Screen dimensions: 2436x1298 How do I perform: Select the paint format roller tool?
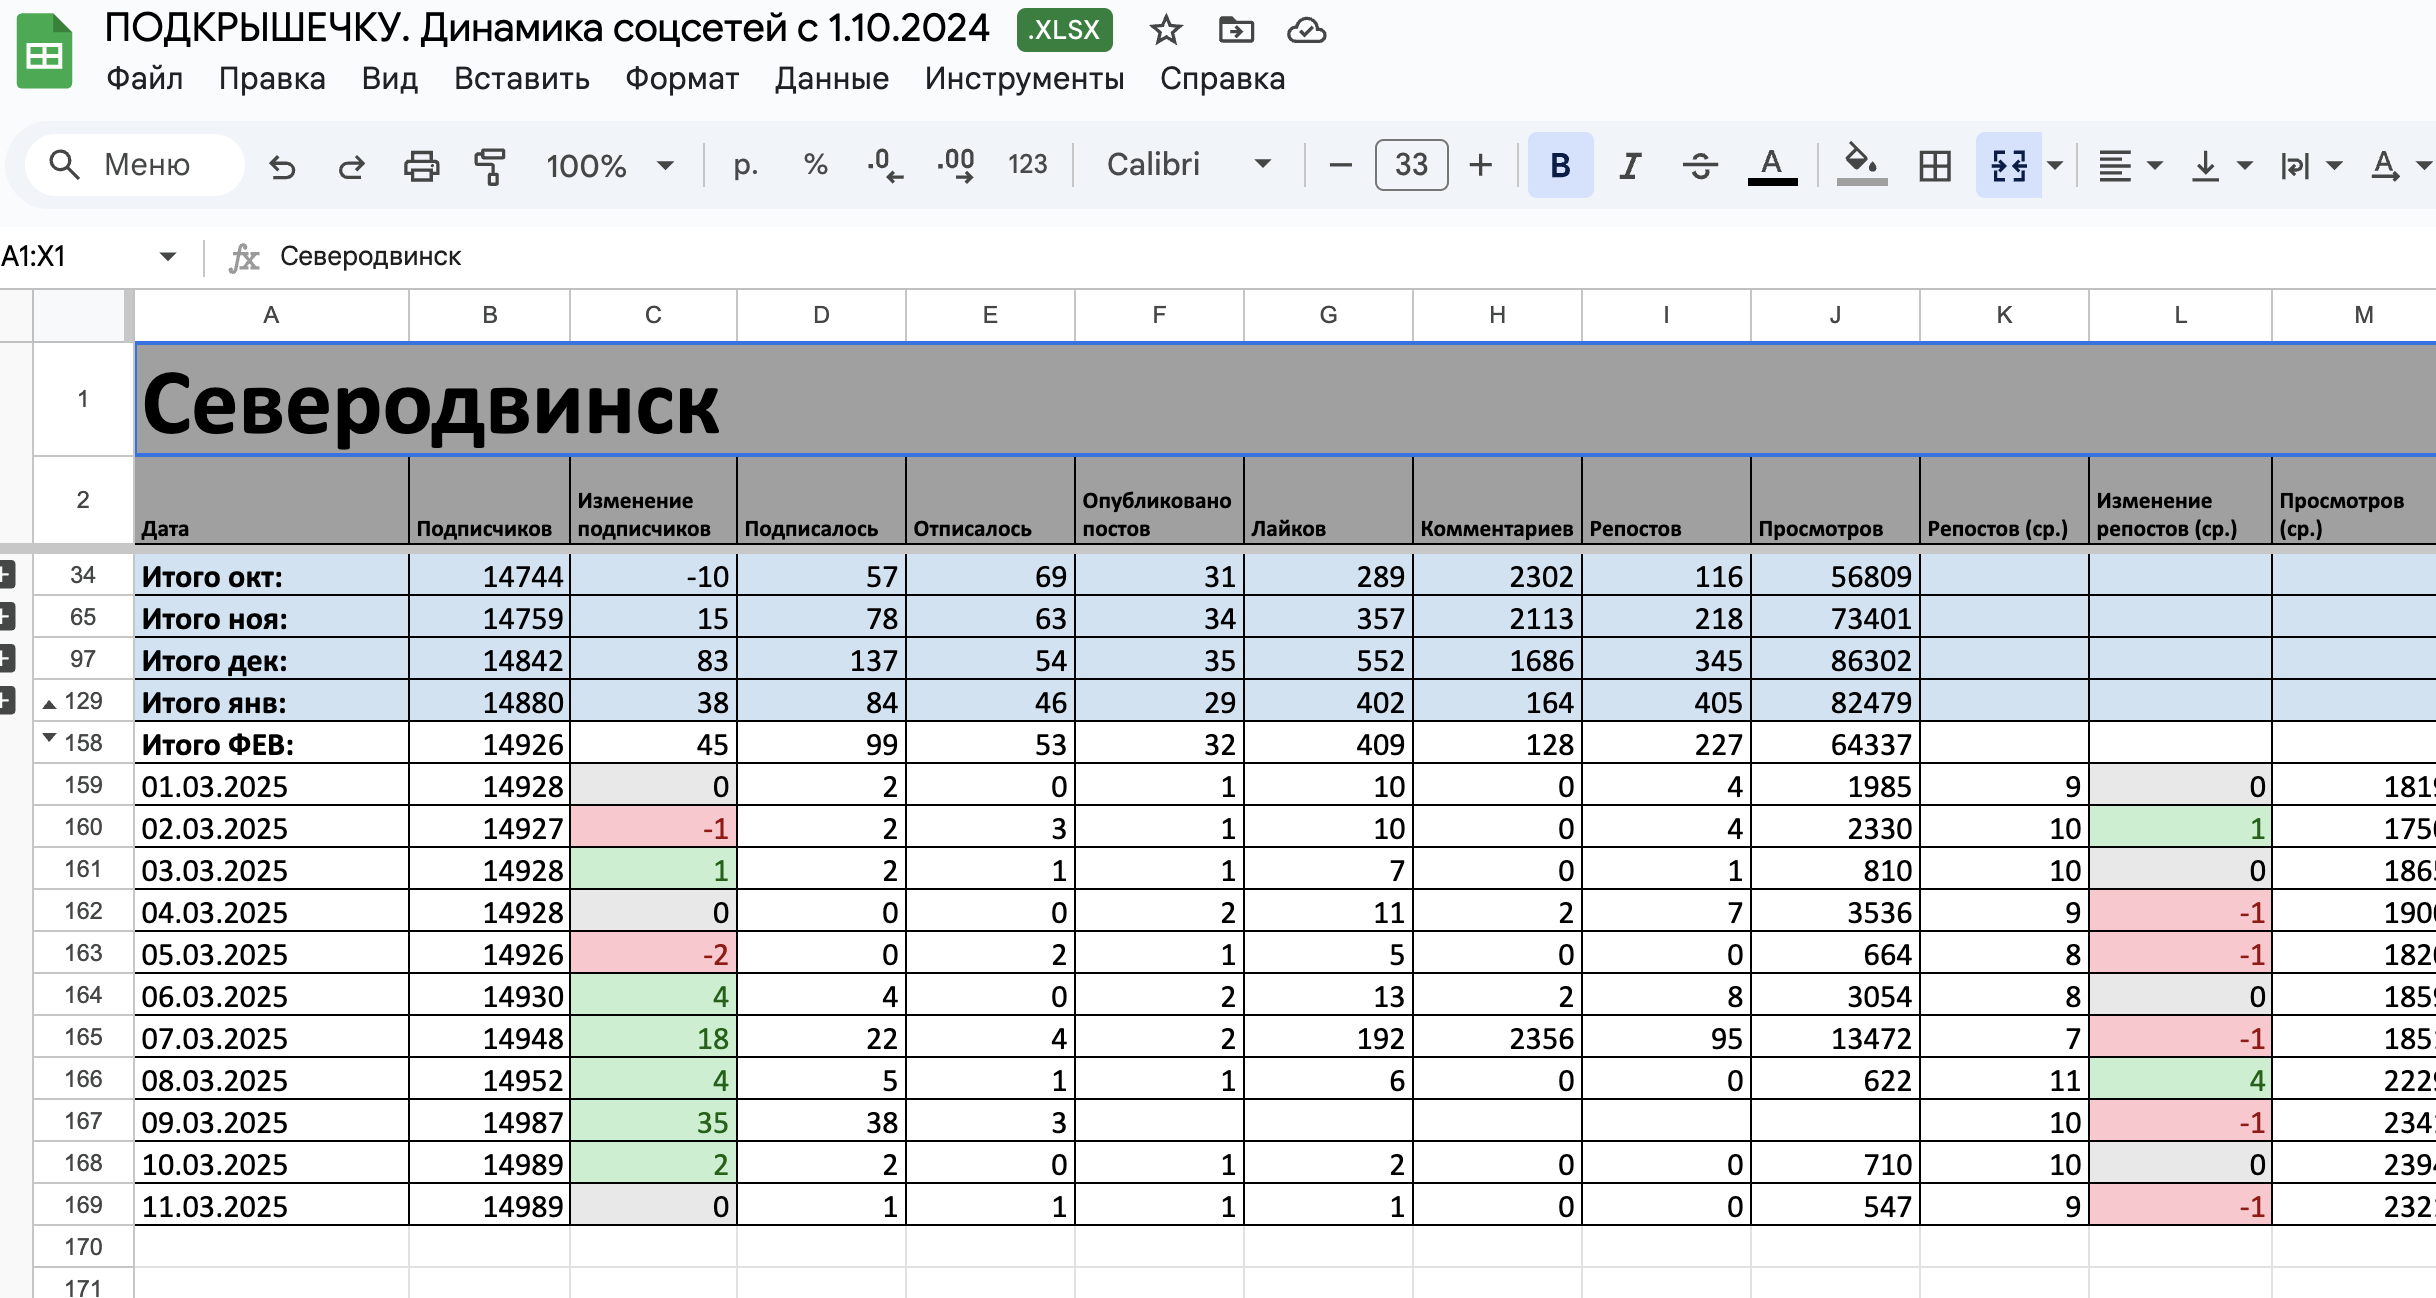[490, 166]
